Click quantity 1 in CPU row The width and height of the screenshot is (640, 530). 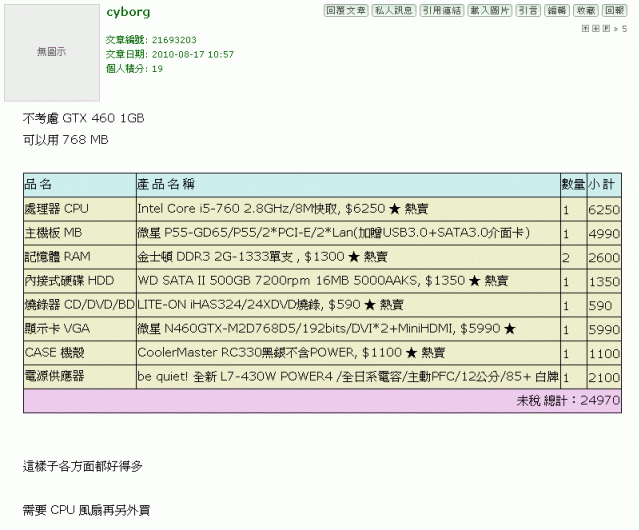tap(573, 210)
